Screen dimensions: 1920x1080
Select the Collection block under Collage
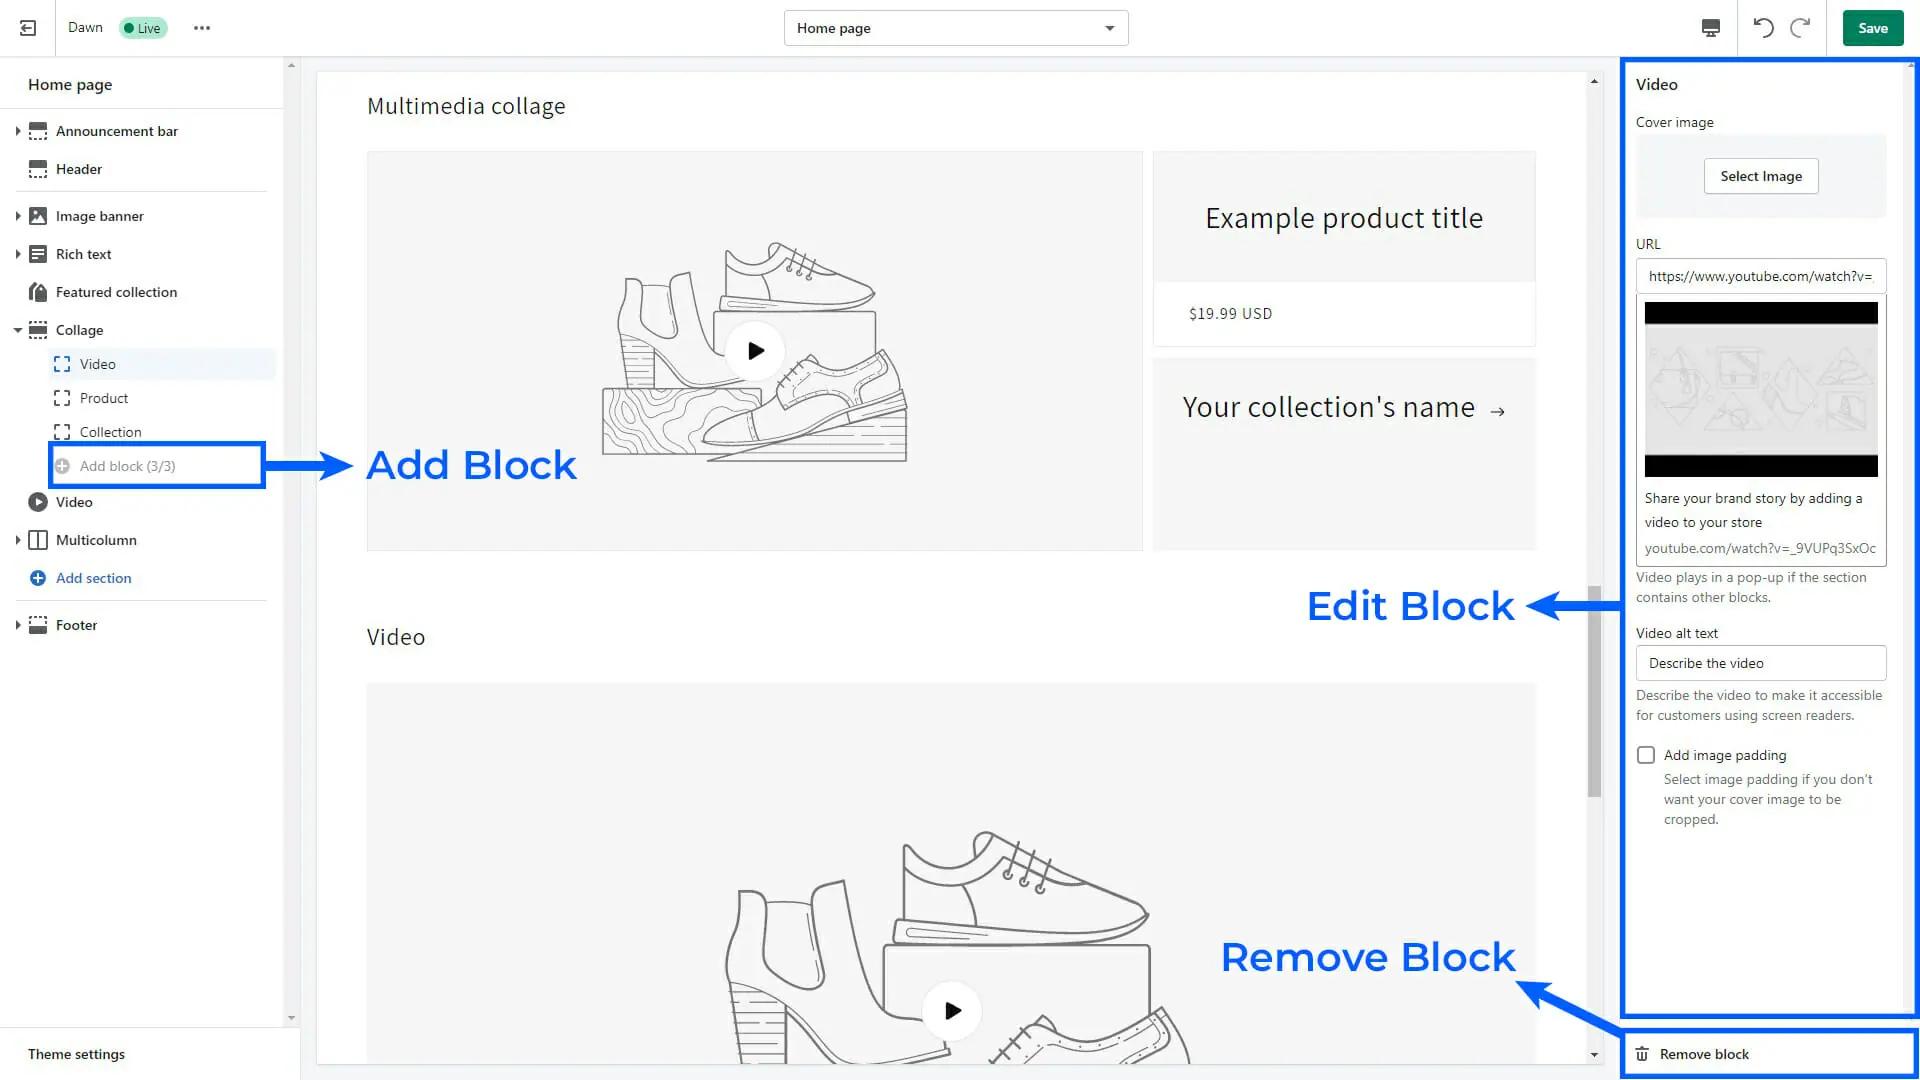click(x=110, y=432)
